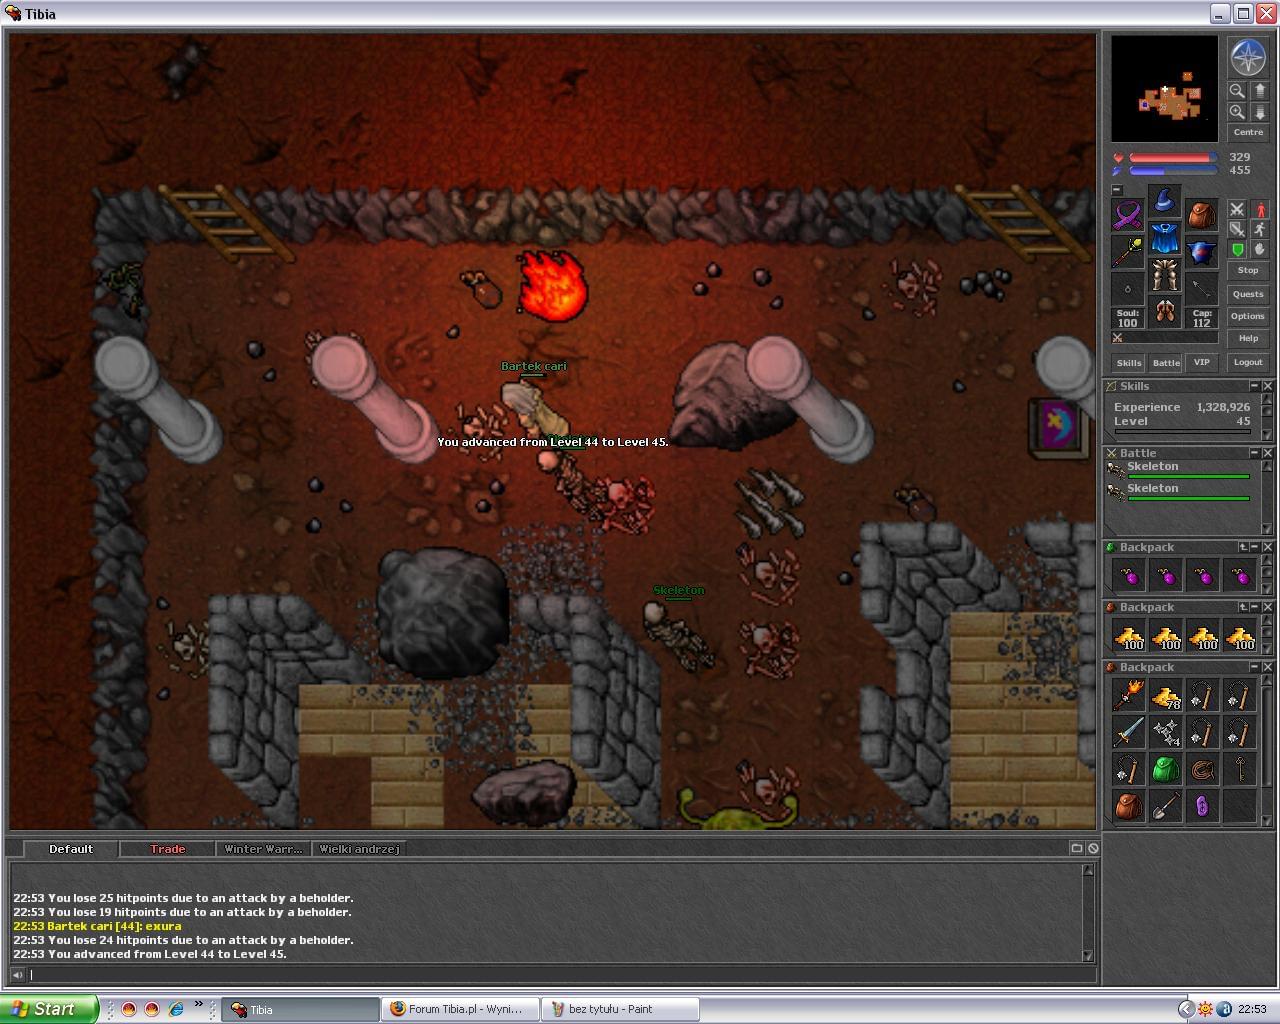Select the empty ring slot

click(1128, 290)
